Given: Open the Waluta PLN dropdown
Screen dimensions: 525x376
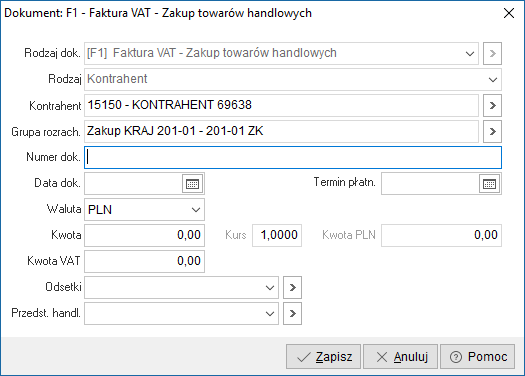Looking at the screenshot, I should 196,210.
